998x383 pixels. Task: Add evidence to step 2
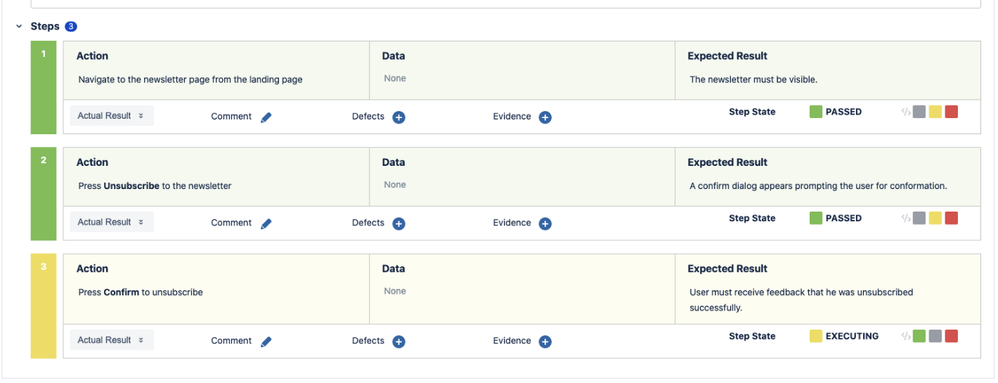click(545, 223)
